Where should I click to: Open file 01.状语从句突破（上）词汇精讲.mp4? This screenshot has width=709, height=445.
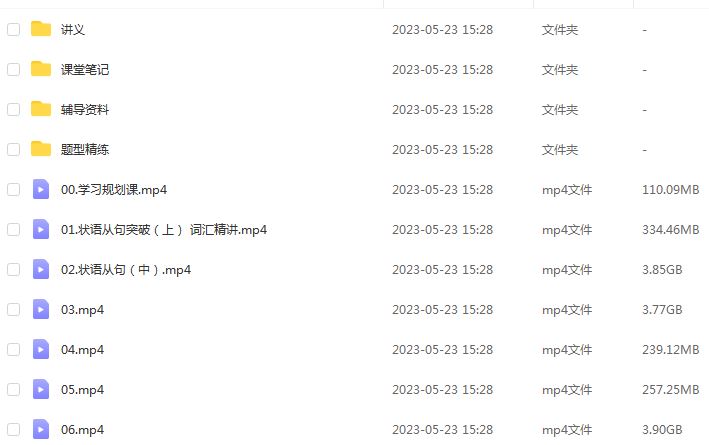coord(164,230)
